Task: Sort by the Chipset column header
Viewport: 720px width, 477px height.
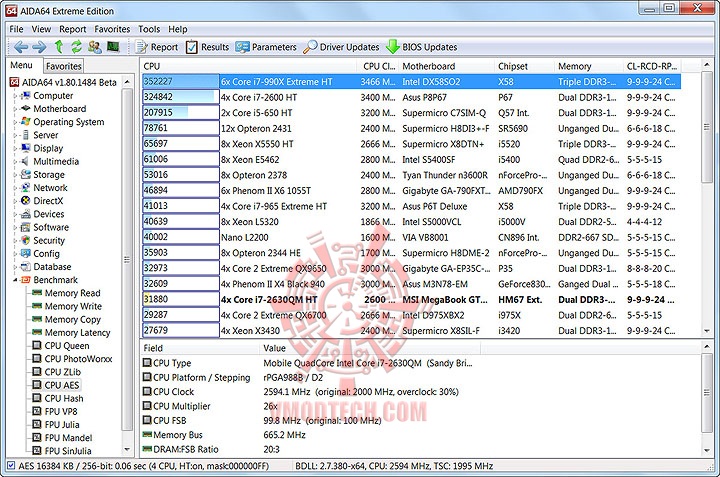Action: [525, 66]
